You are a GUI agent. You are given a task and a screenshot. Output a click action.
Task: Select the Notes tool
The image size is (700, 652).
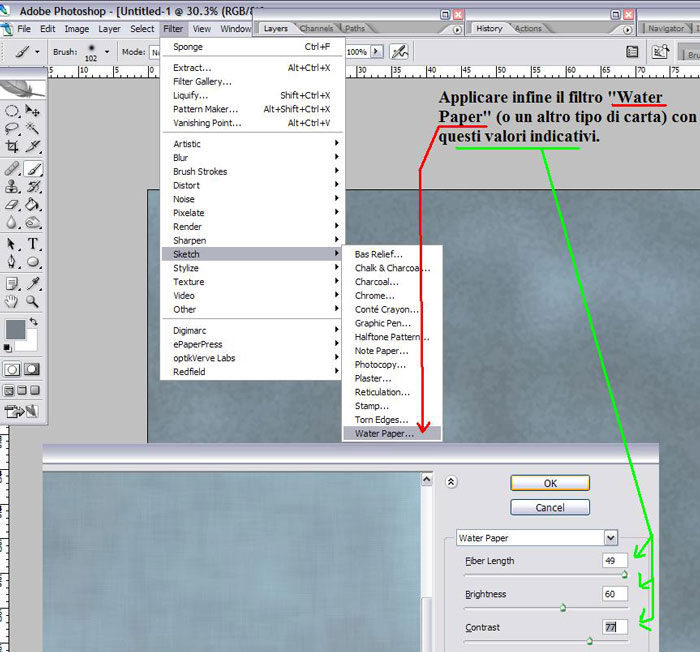coord(12,284)
